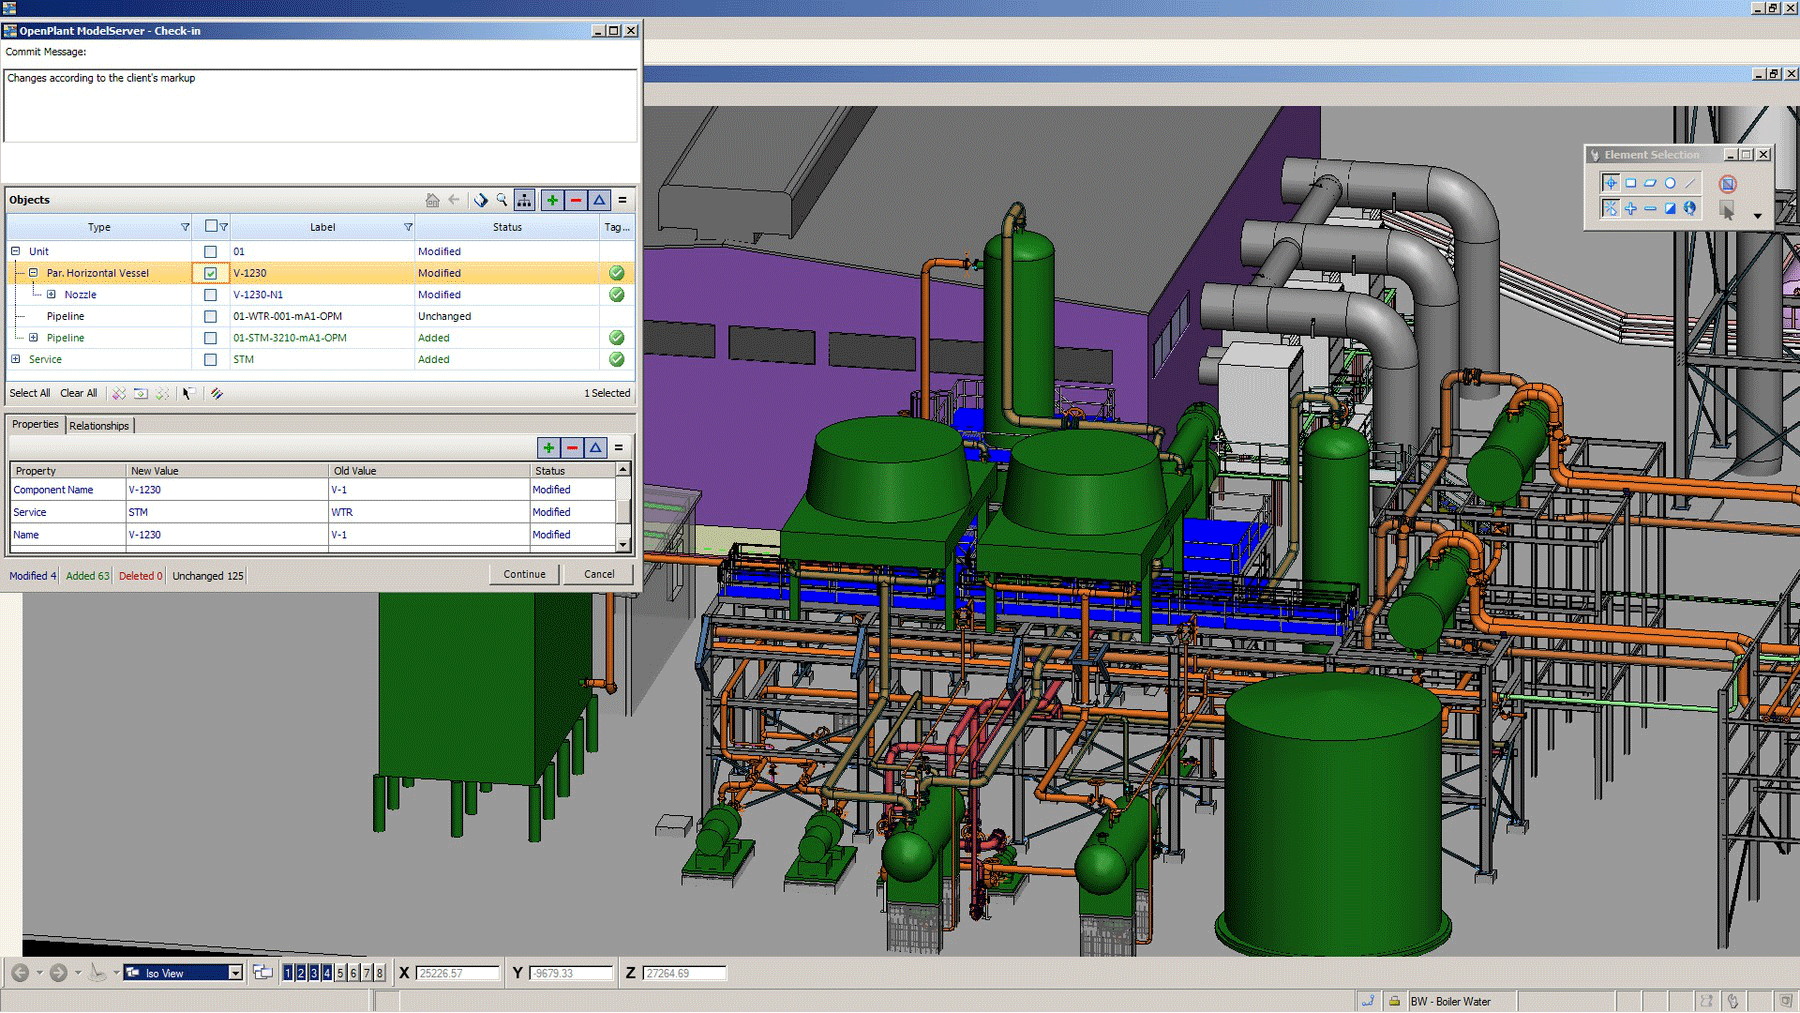Open the Iso View dropdown
The width and height of the screenshot is (1800, 1013).
click(x=235, y=973)
